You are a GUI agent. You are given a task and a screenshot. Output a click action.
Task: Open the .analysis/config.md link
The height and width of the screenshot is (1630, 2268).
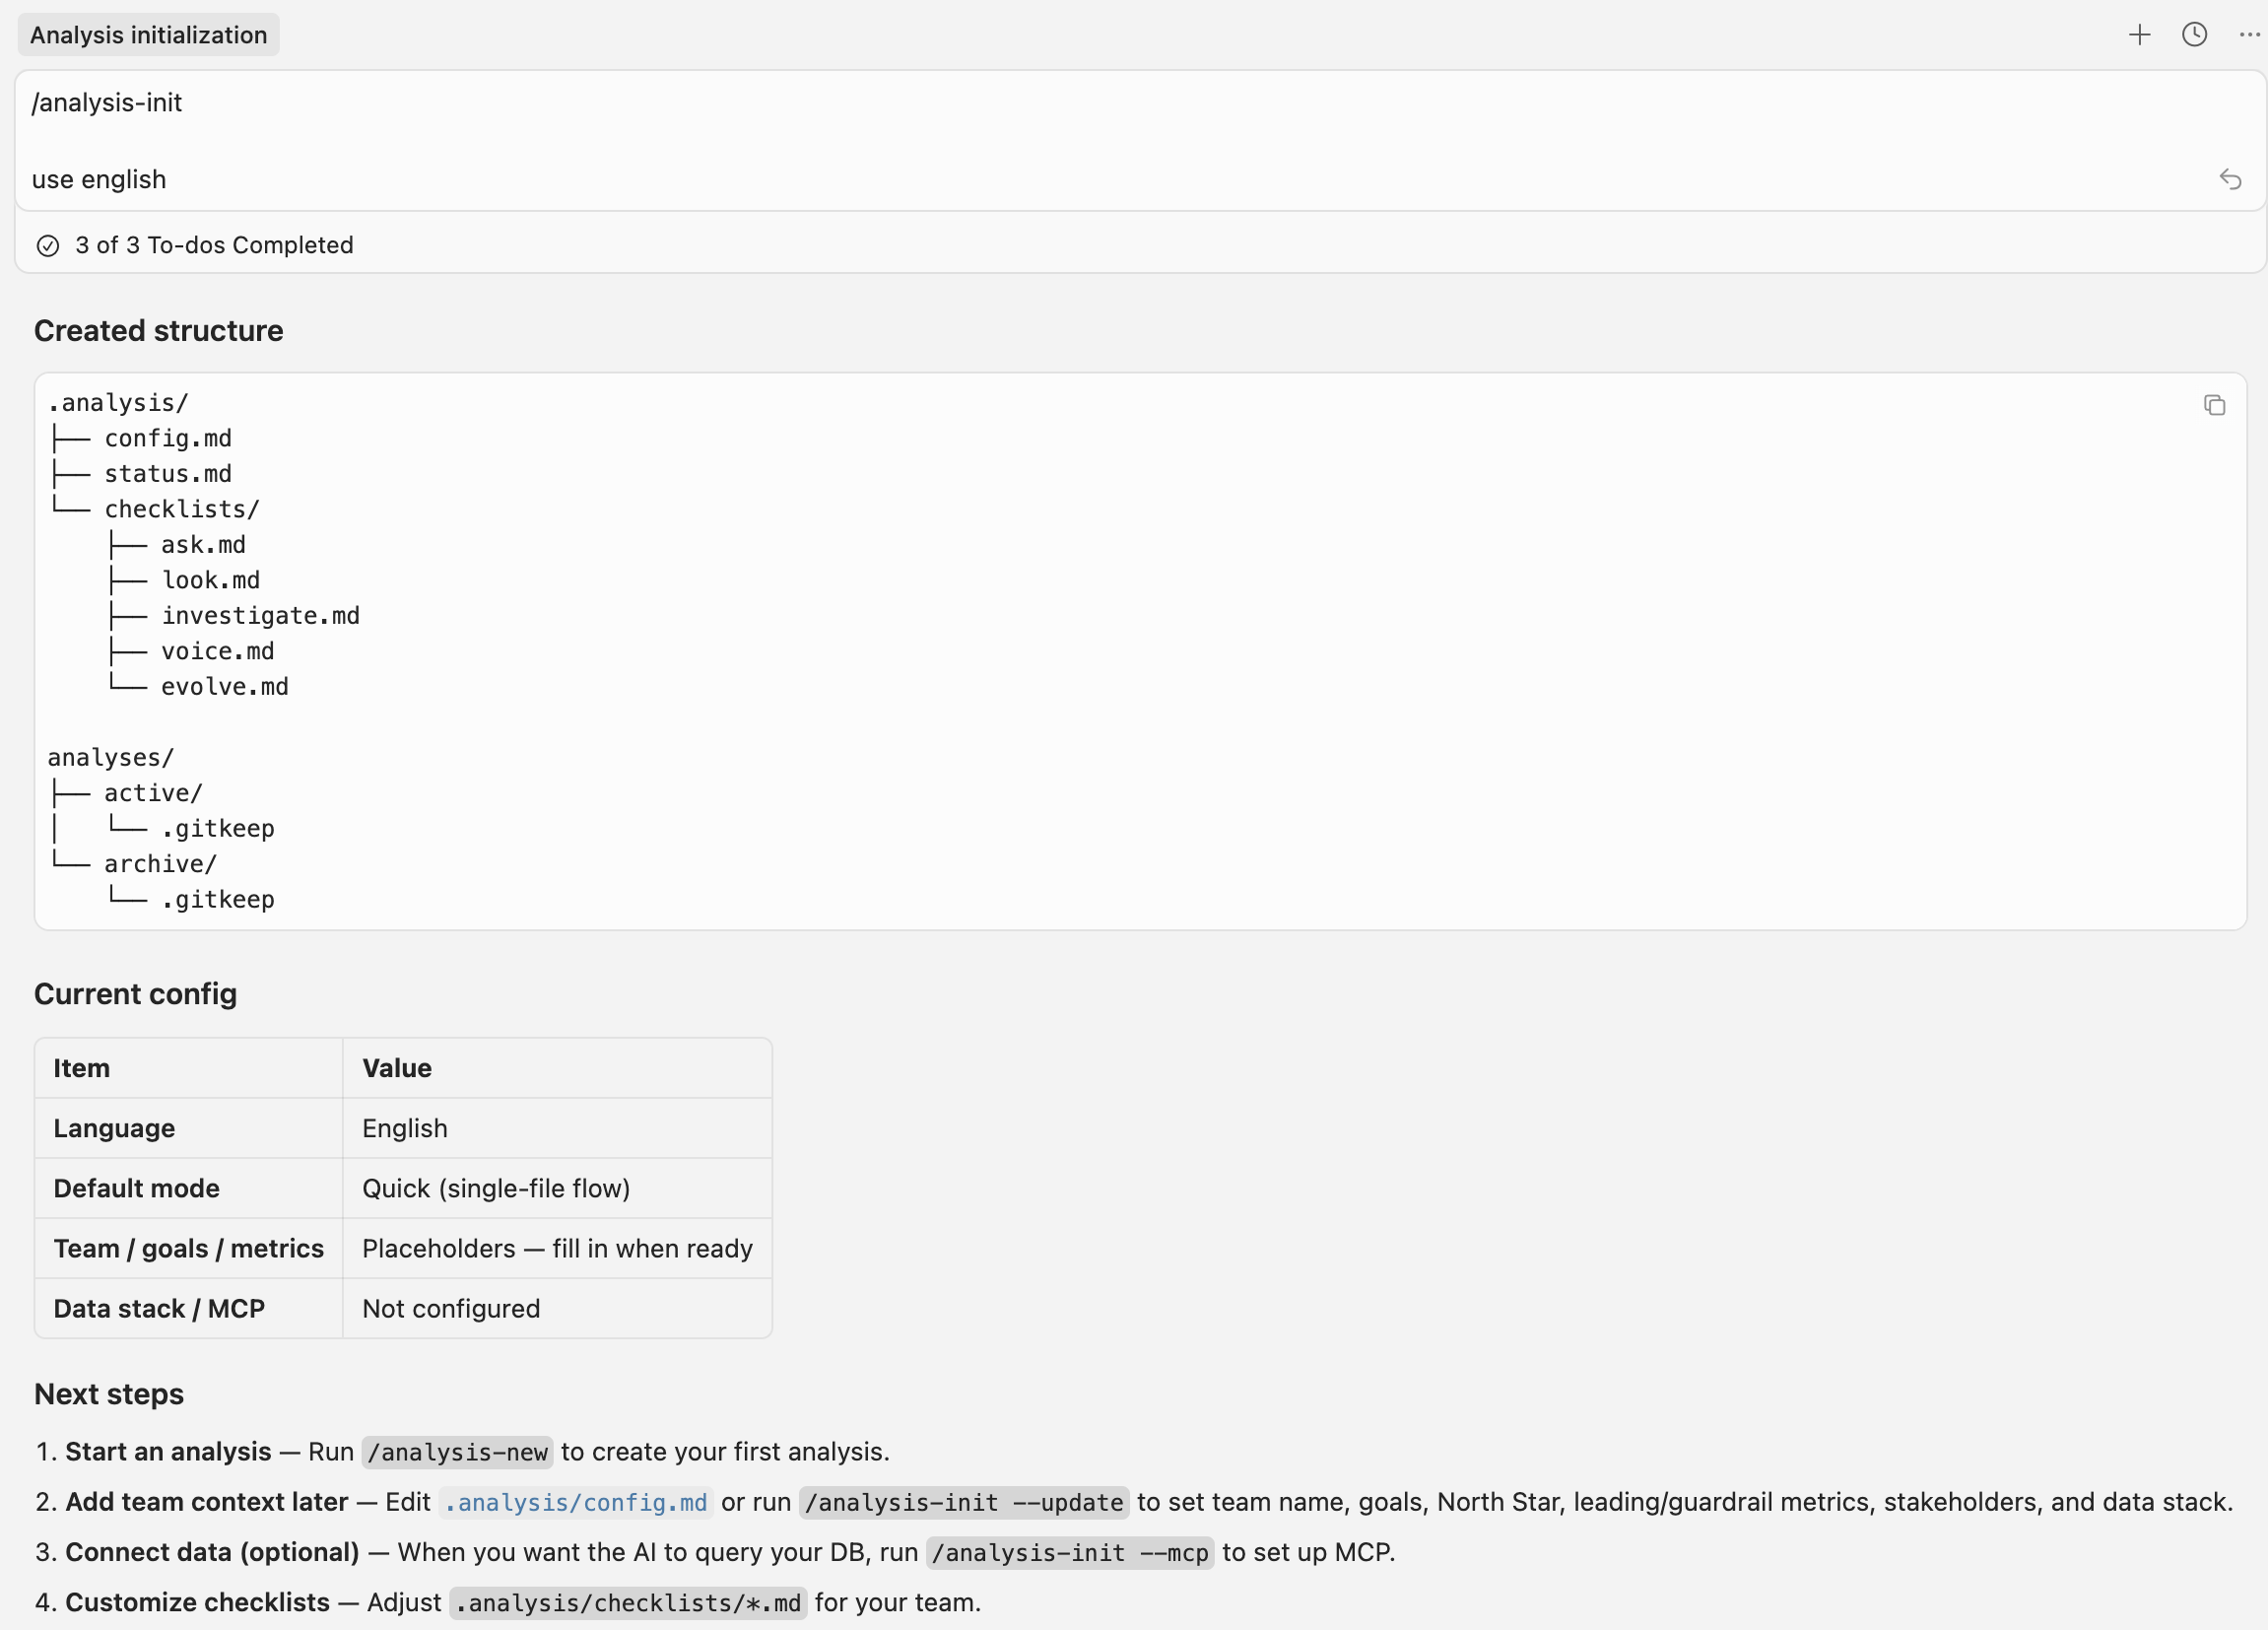click(x=575, y=1502)
